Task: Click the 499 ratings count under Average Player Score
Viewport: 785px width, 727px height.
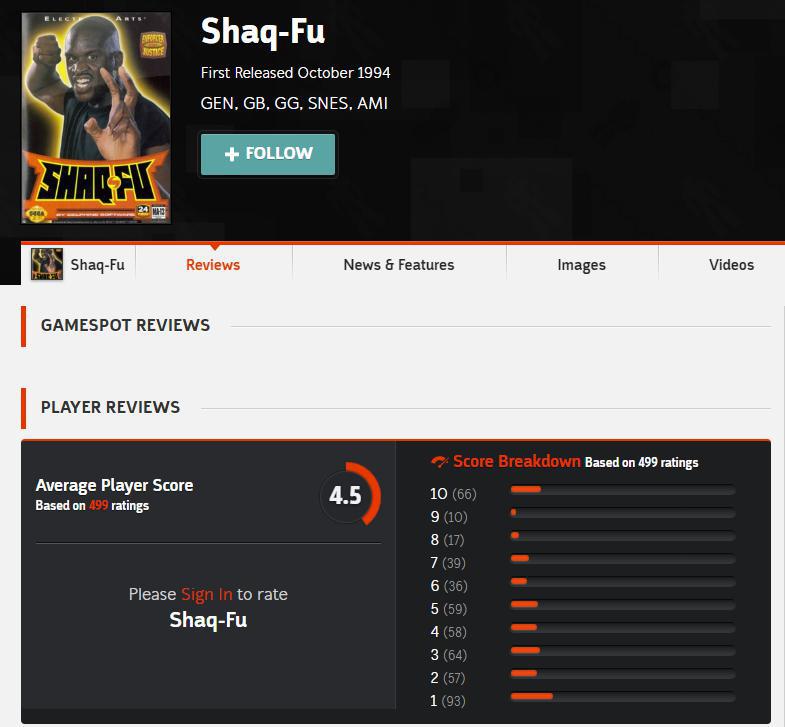Action: coord(99,505)
